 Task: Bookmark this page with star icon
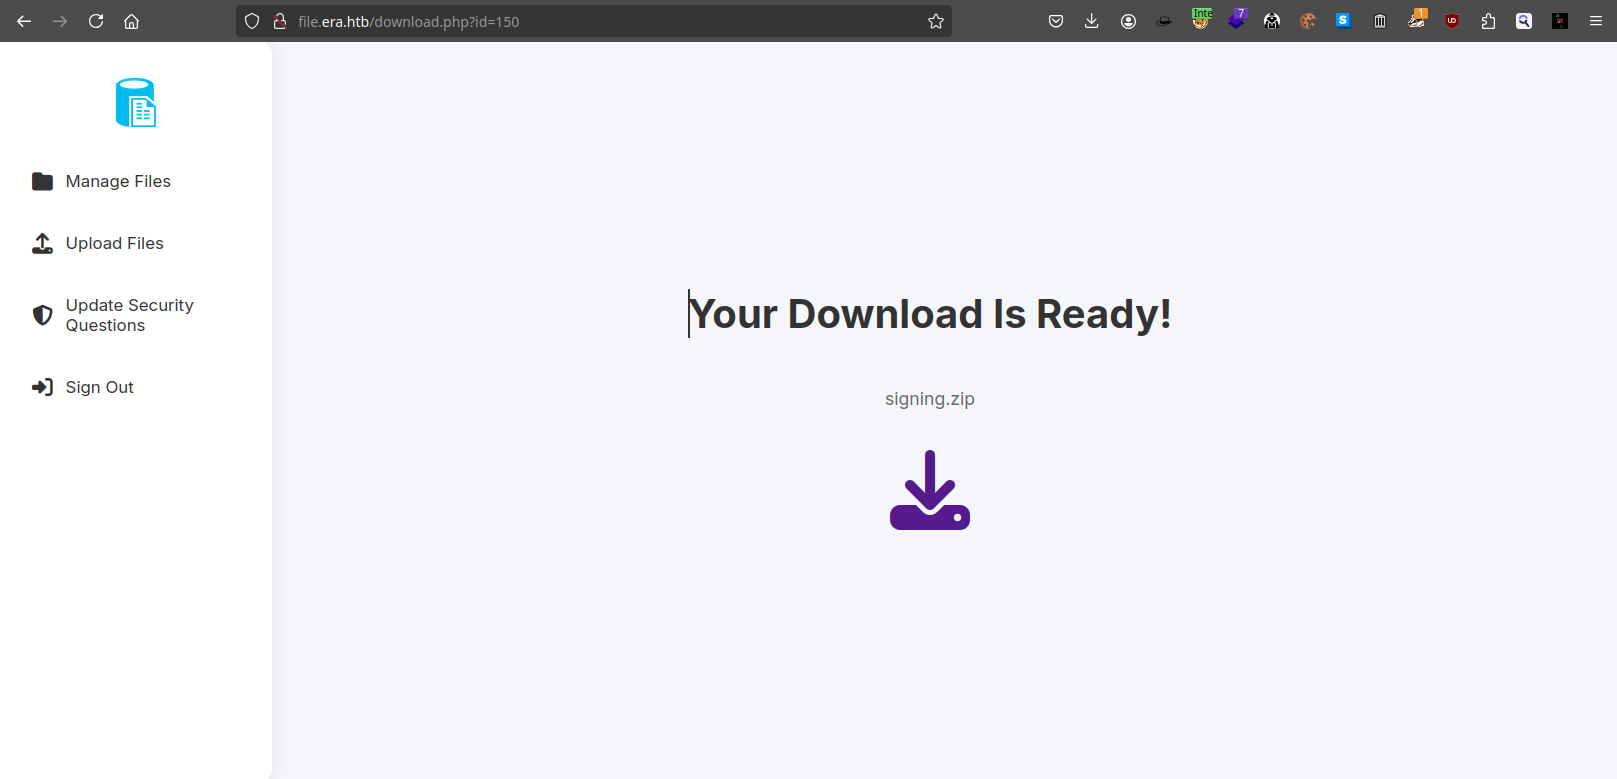[935, 21]
